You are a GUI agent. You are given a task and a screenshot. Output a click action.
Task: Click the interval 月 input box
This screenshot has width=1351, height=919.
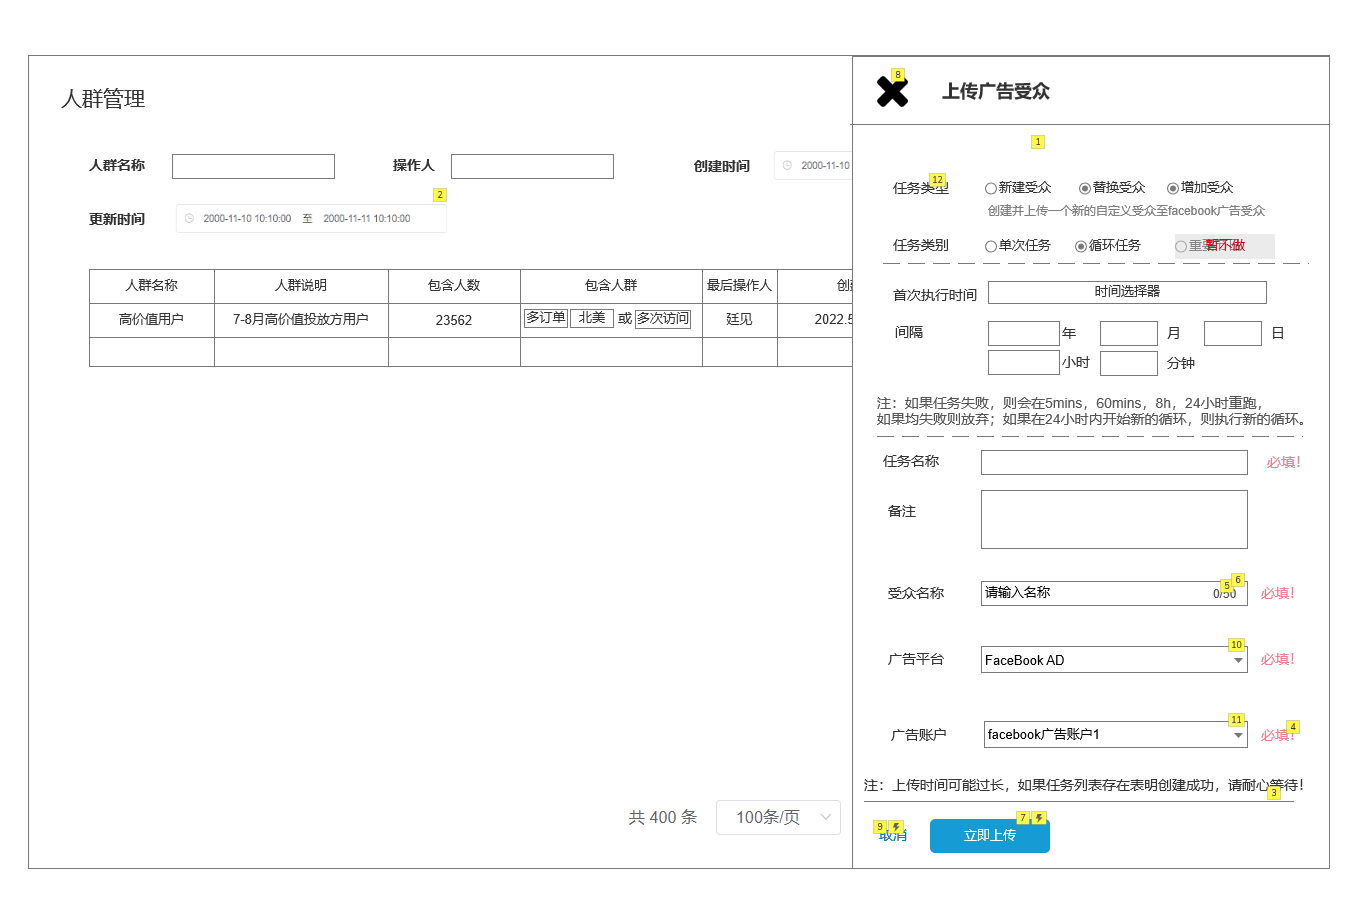(x=1129, y=333)
